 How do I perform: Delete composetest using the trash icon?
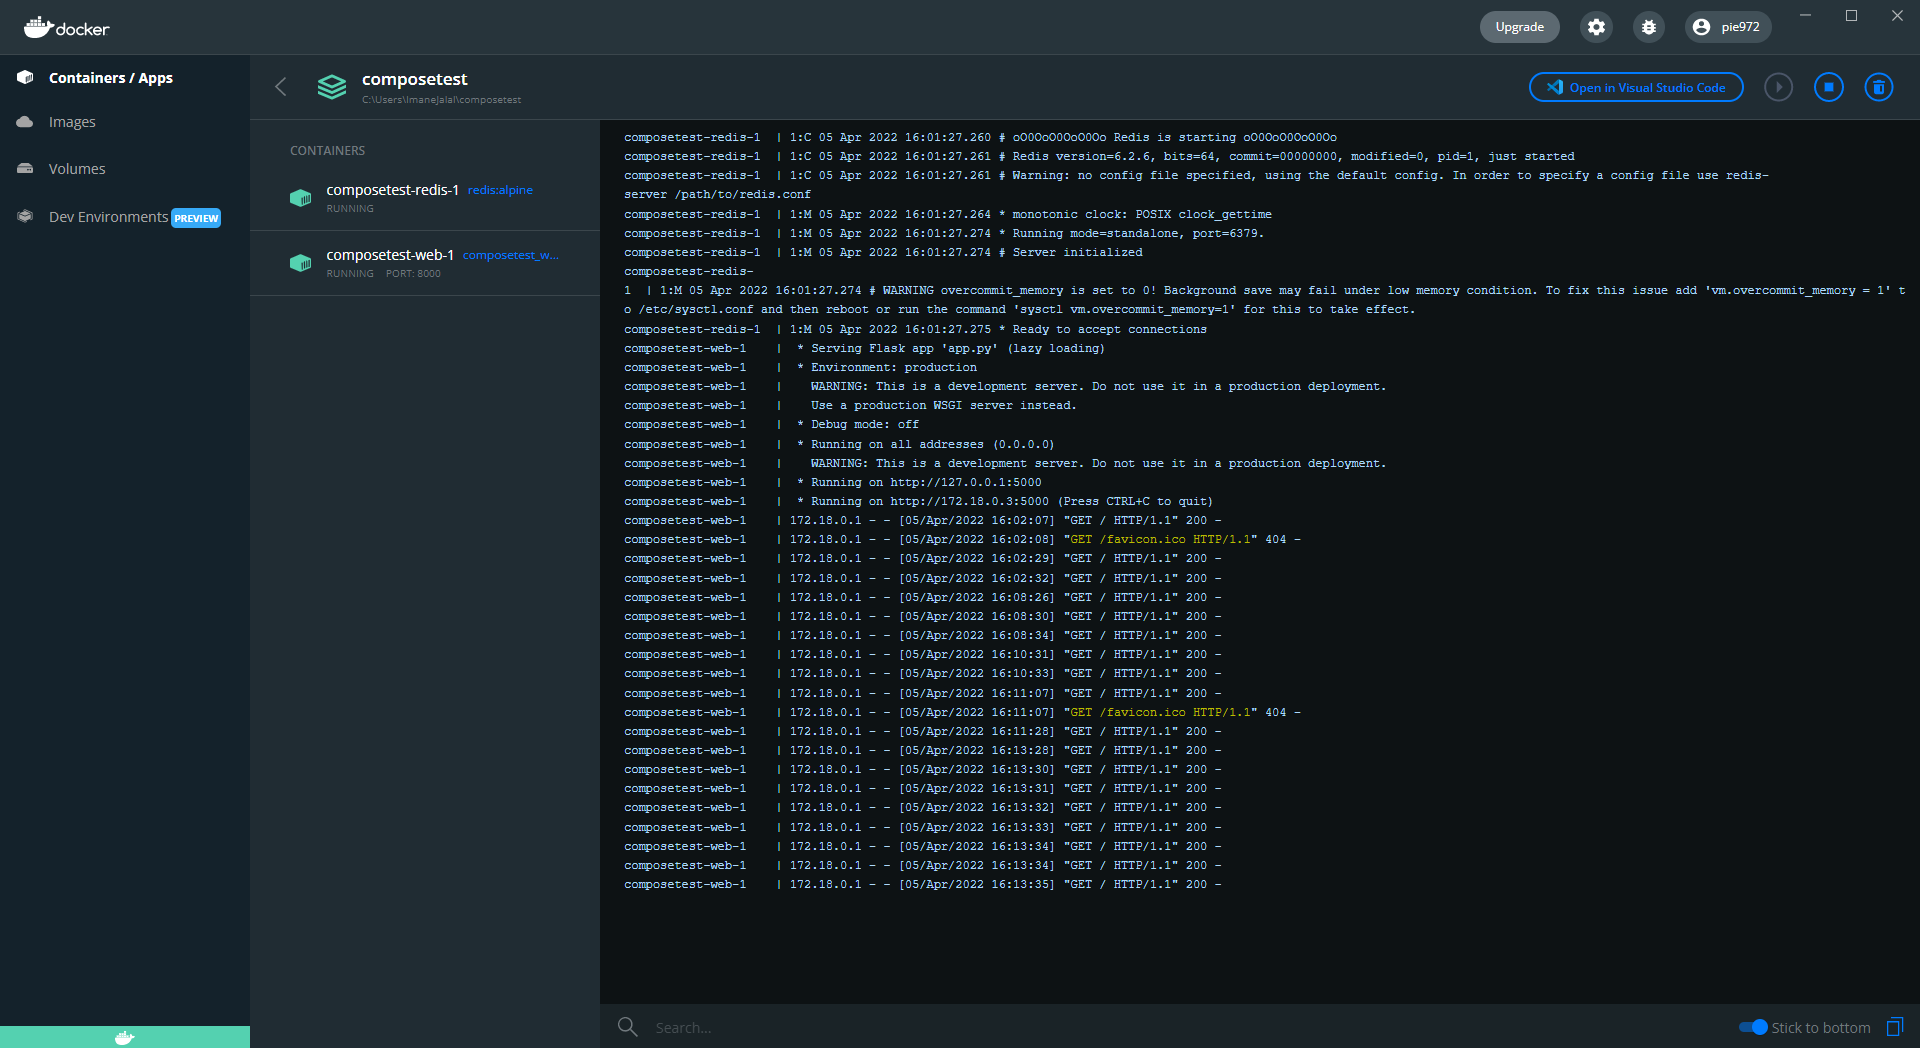(x=1879, y=87)
